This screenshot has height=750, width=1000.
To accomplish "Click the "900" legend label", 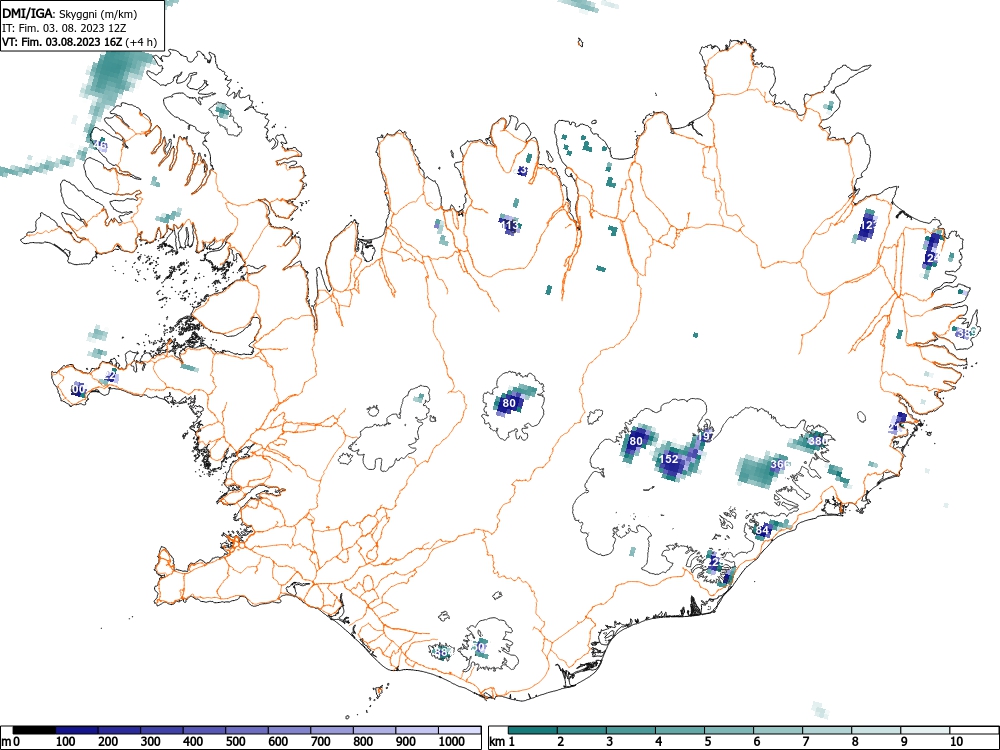I will (x=406, y=742).
